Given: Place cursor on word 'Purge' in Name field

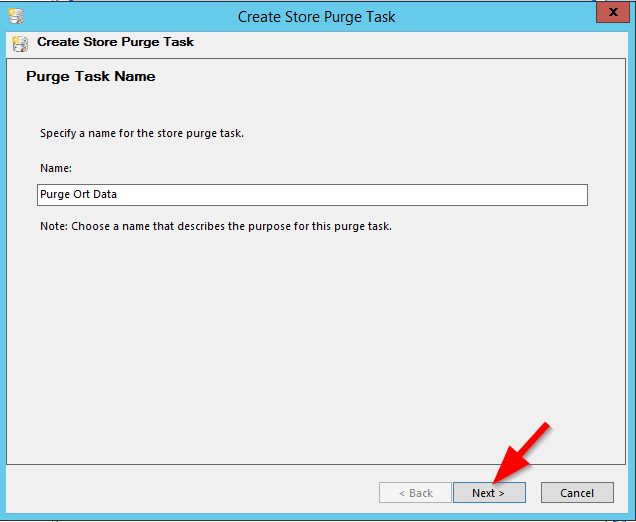Looking at the screenshot, I should point(55,195).
